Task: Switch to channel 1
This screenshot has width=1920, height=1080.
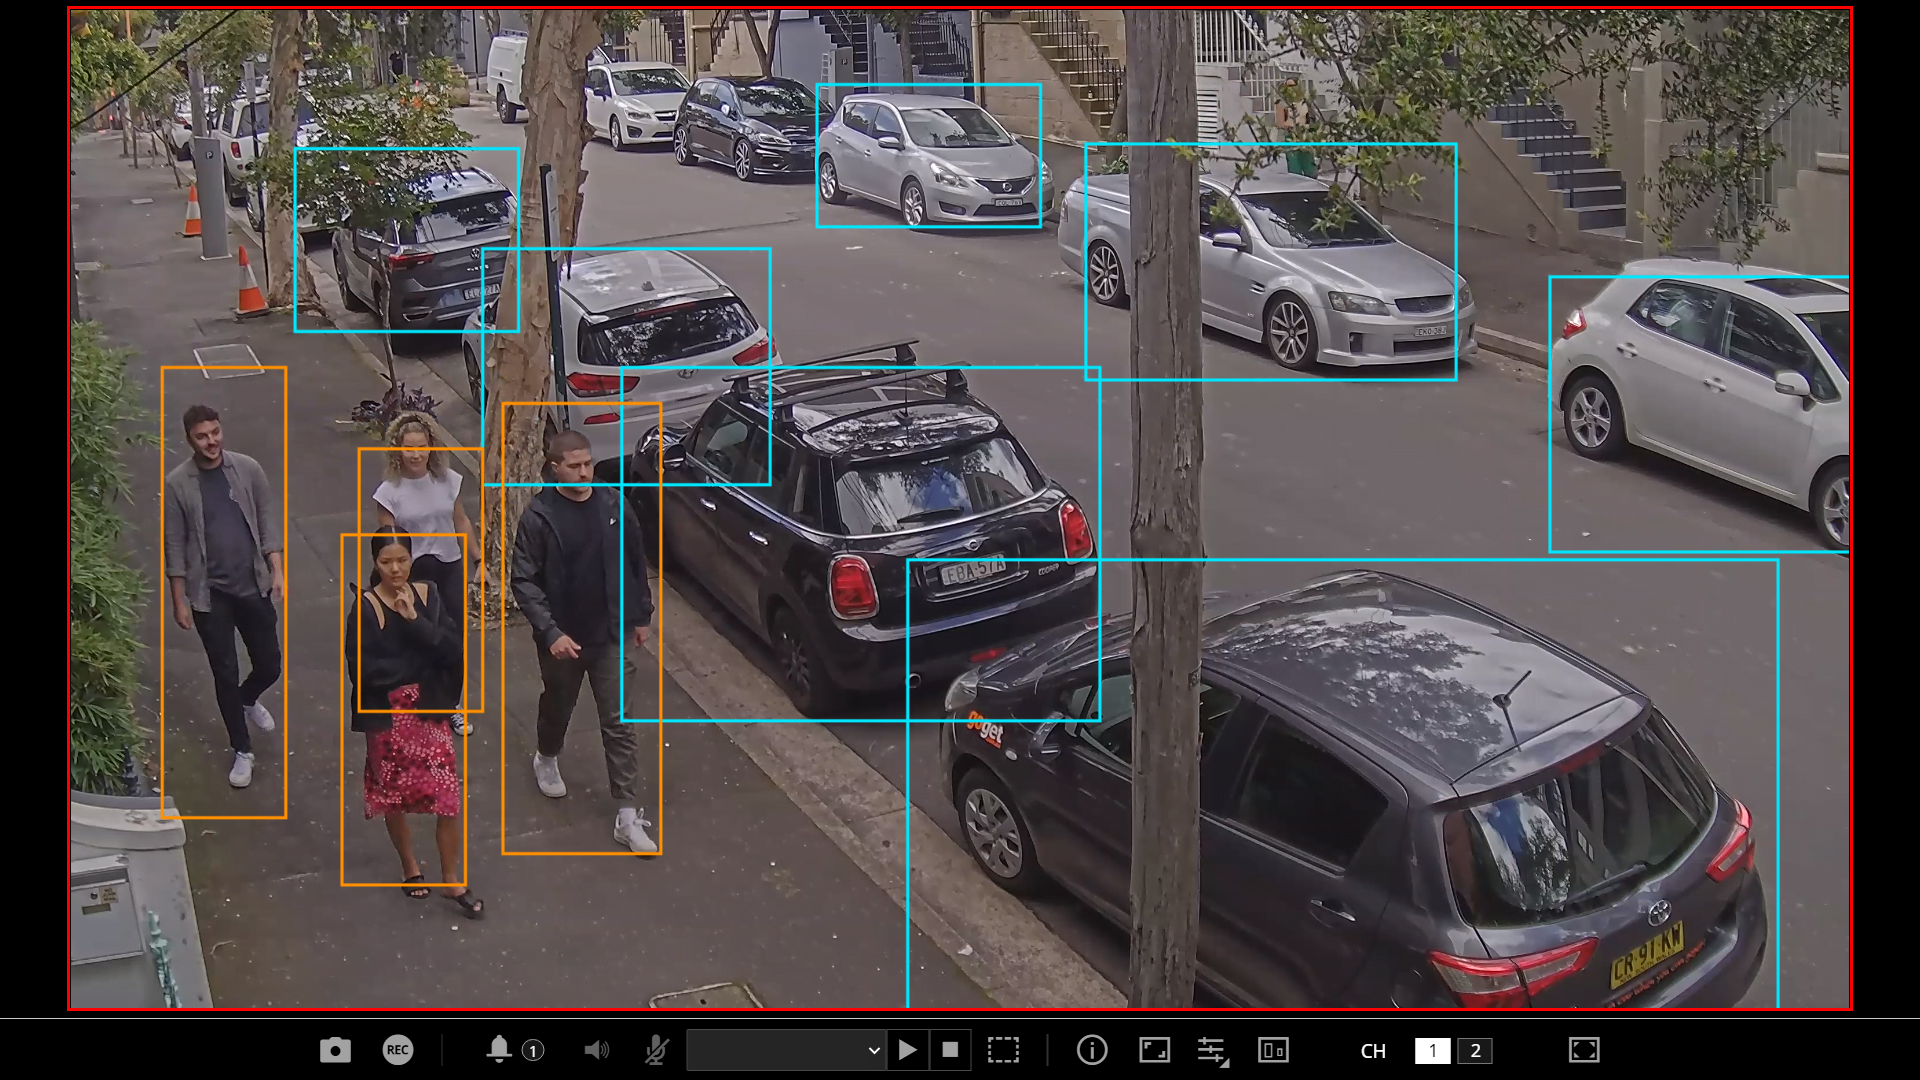Action: pos(1432,1051)
